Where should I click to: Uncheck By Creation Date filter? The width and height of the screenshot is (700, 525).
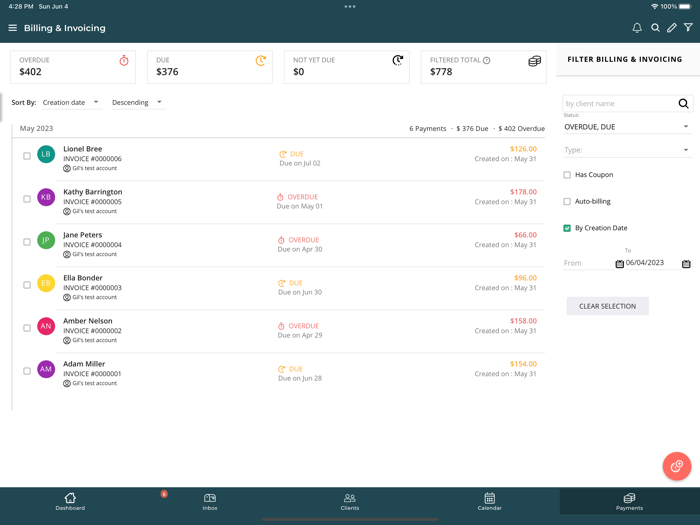[x=567, y=228]
